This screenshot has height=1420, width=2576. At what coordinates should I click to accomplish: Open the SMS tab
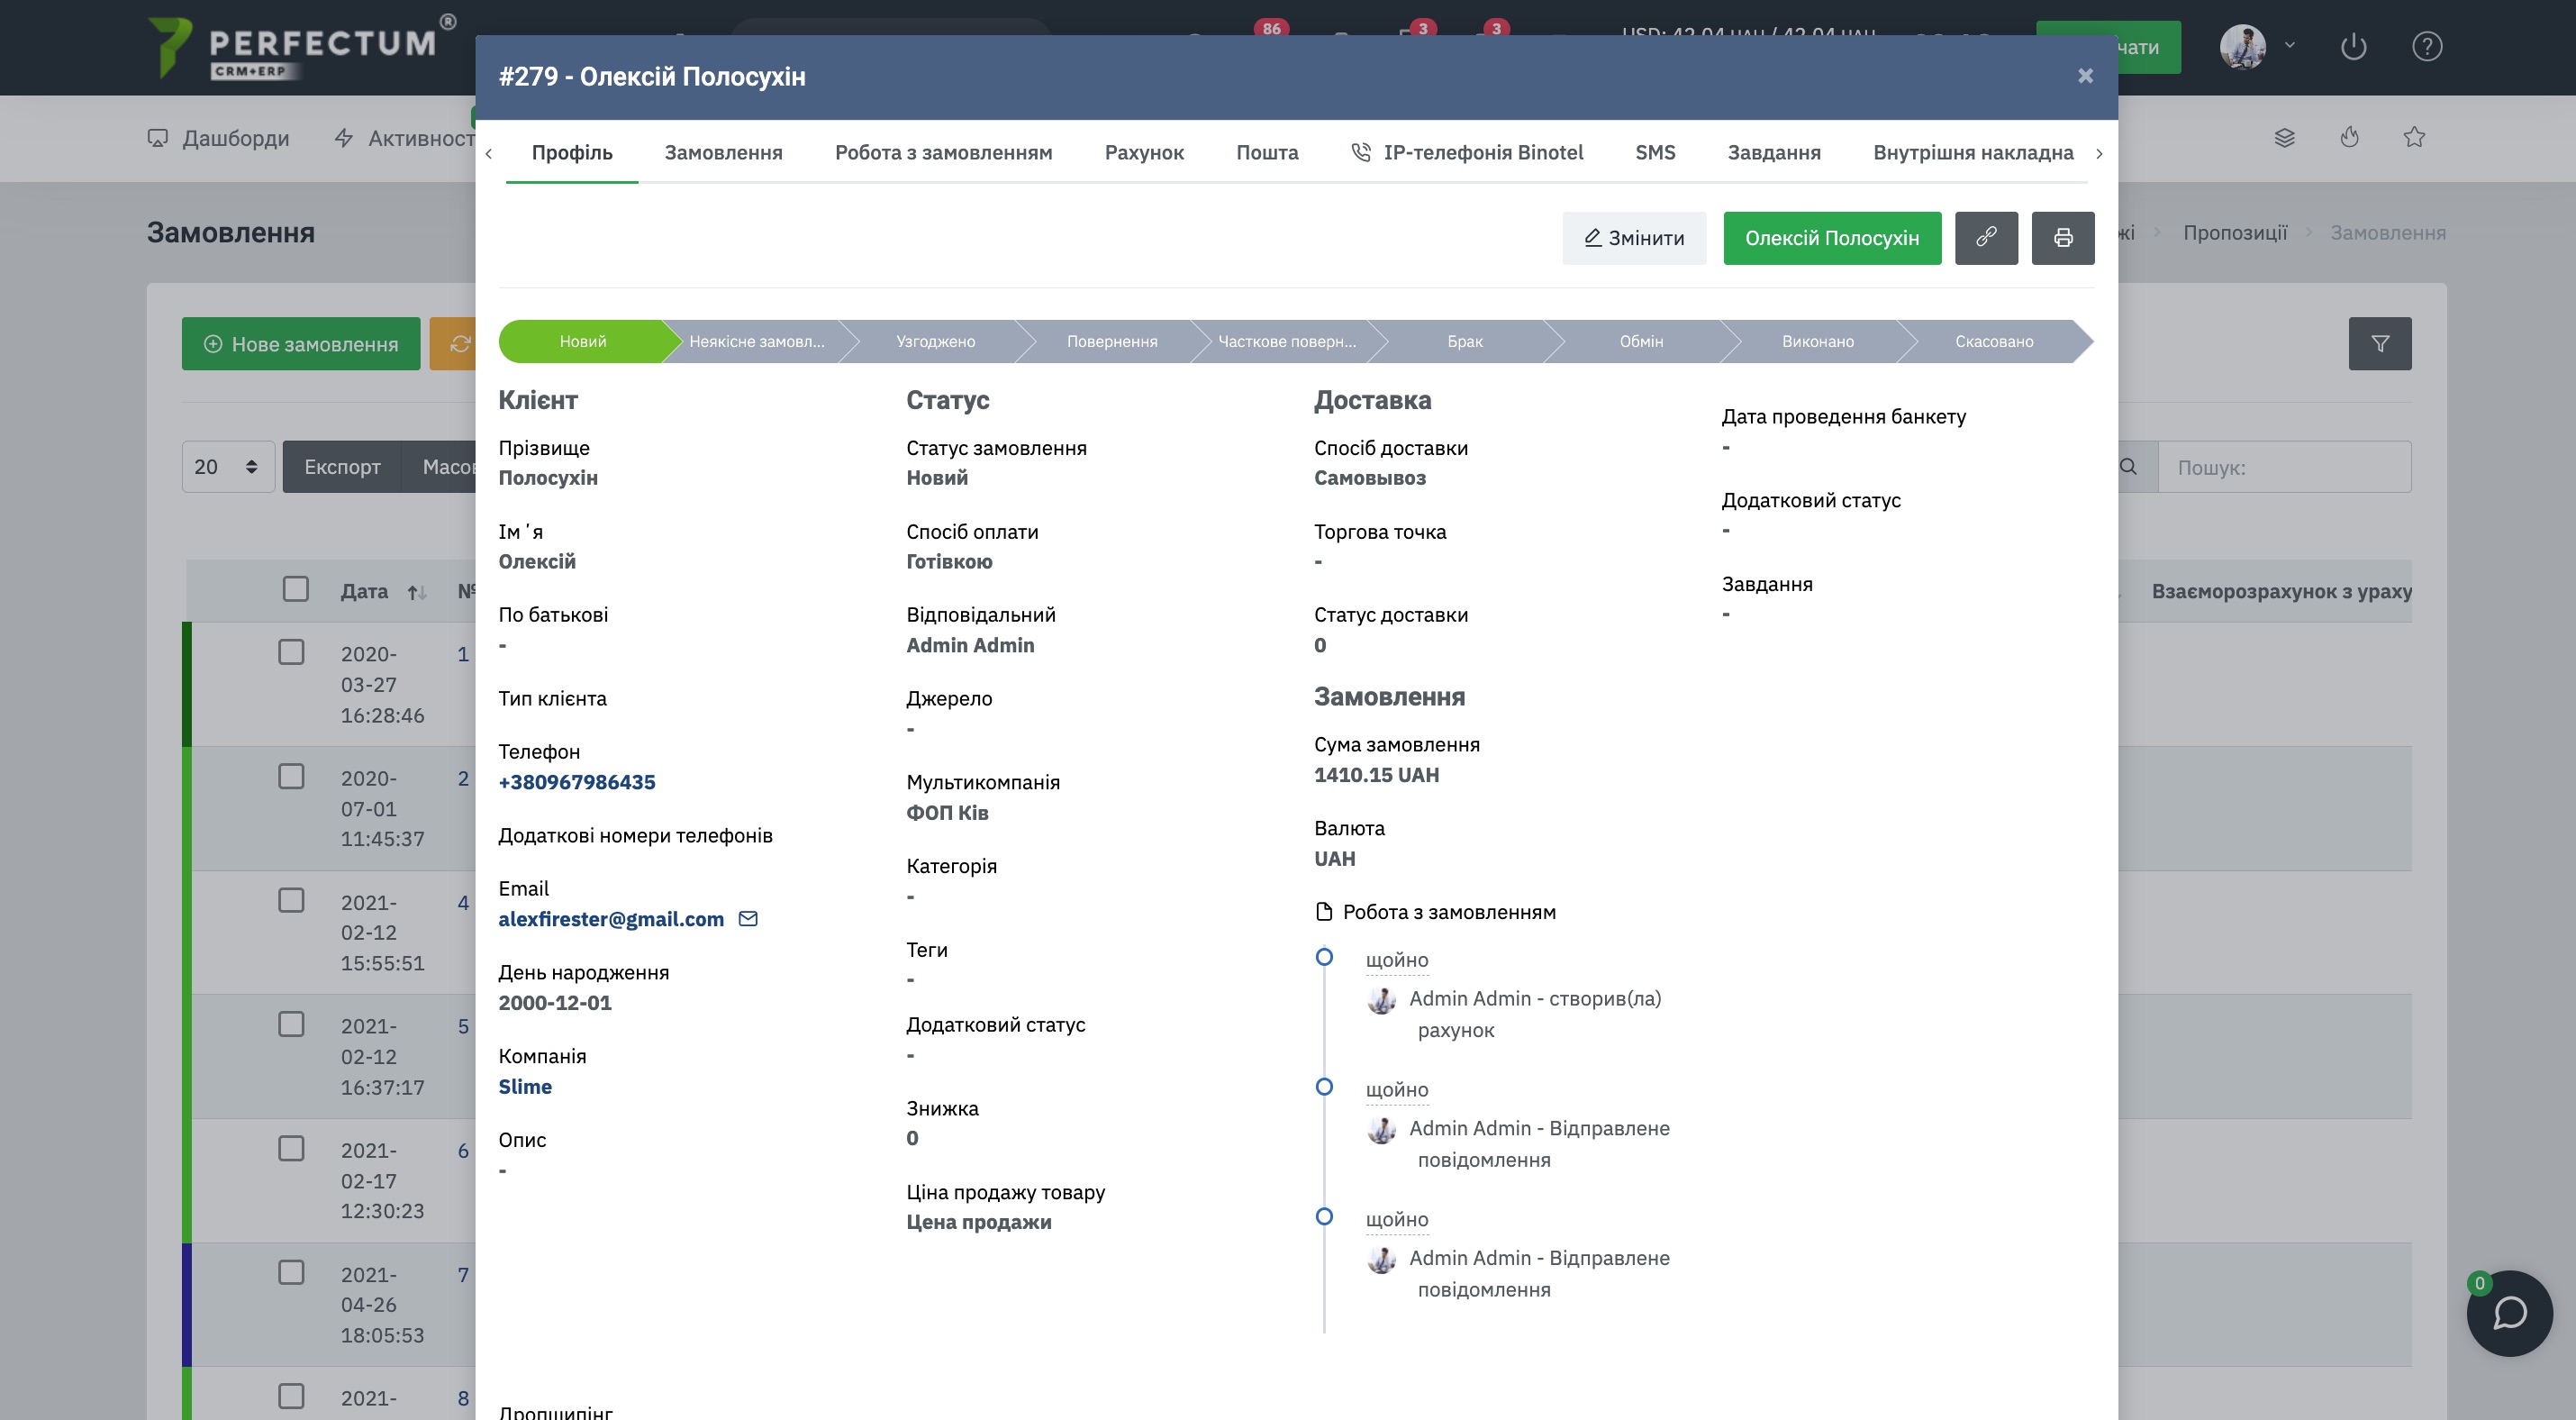coord(1655,153)
